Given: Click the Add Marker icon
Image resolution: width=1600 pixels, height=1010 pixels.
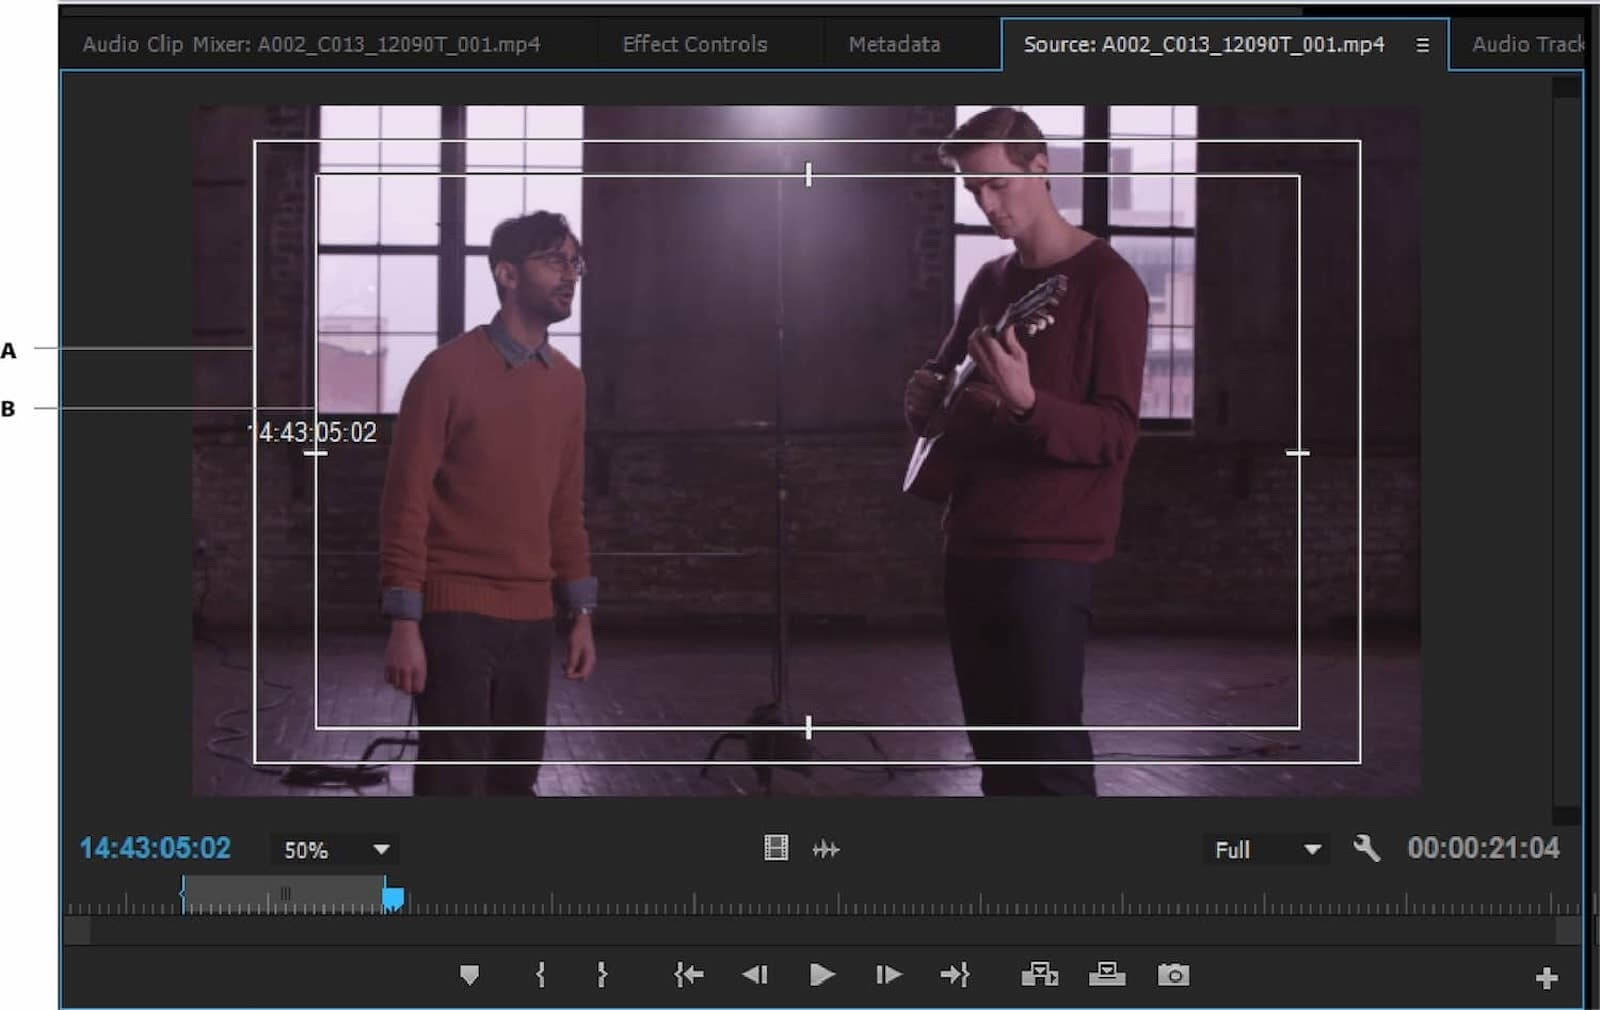Looking at the screenshot, I should [469, 975].
